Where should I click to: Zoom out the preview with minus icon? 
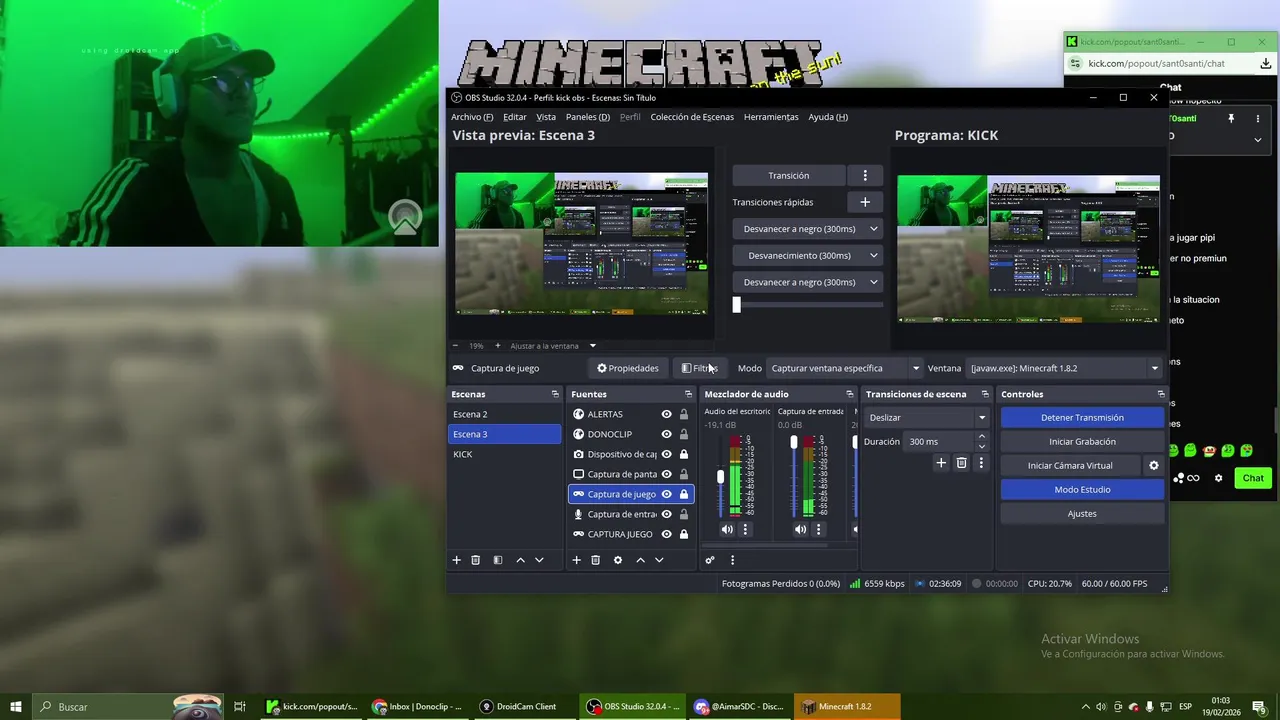(x=456, y=346)
